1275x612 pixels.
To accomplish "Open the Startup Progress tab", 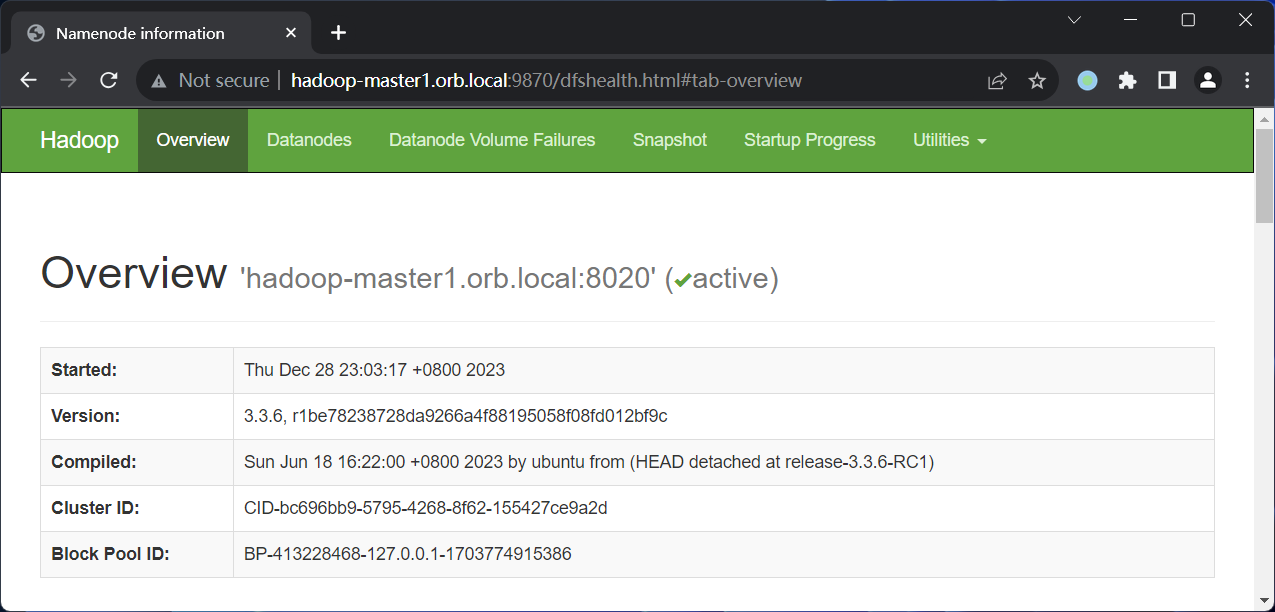I will (x=810, y=140).
